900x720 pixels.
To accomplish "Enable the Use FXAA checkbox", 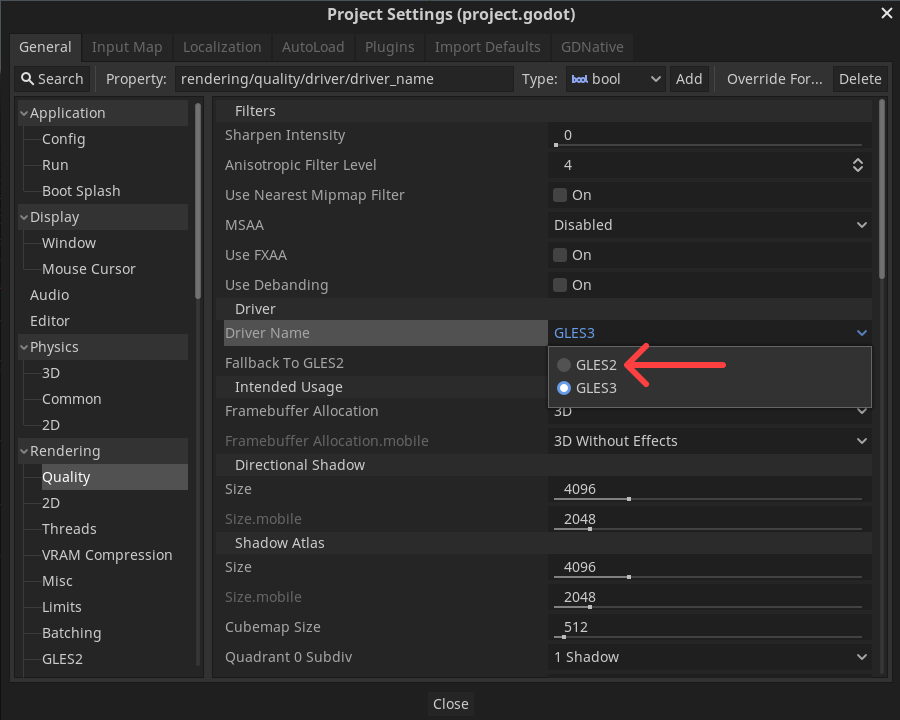I will (560, 255).
